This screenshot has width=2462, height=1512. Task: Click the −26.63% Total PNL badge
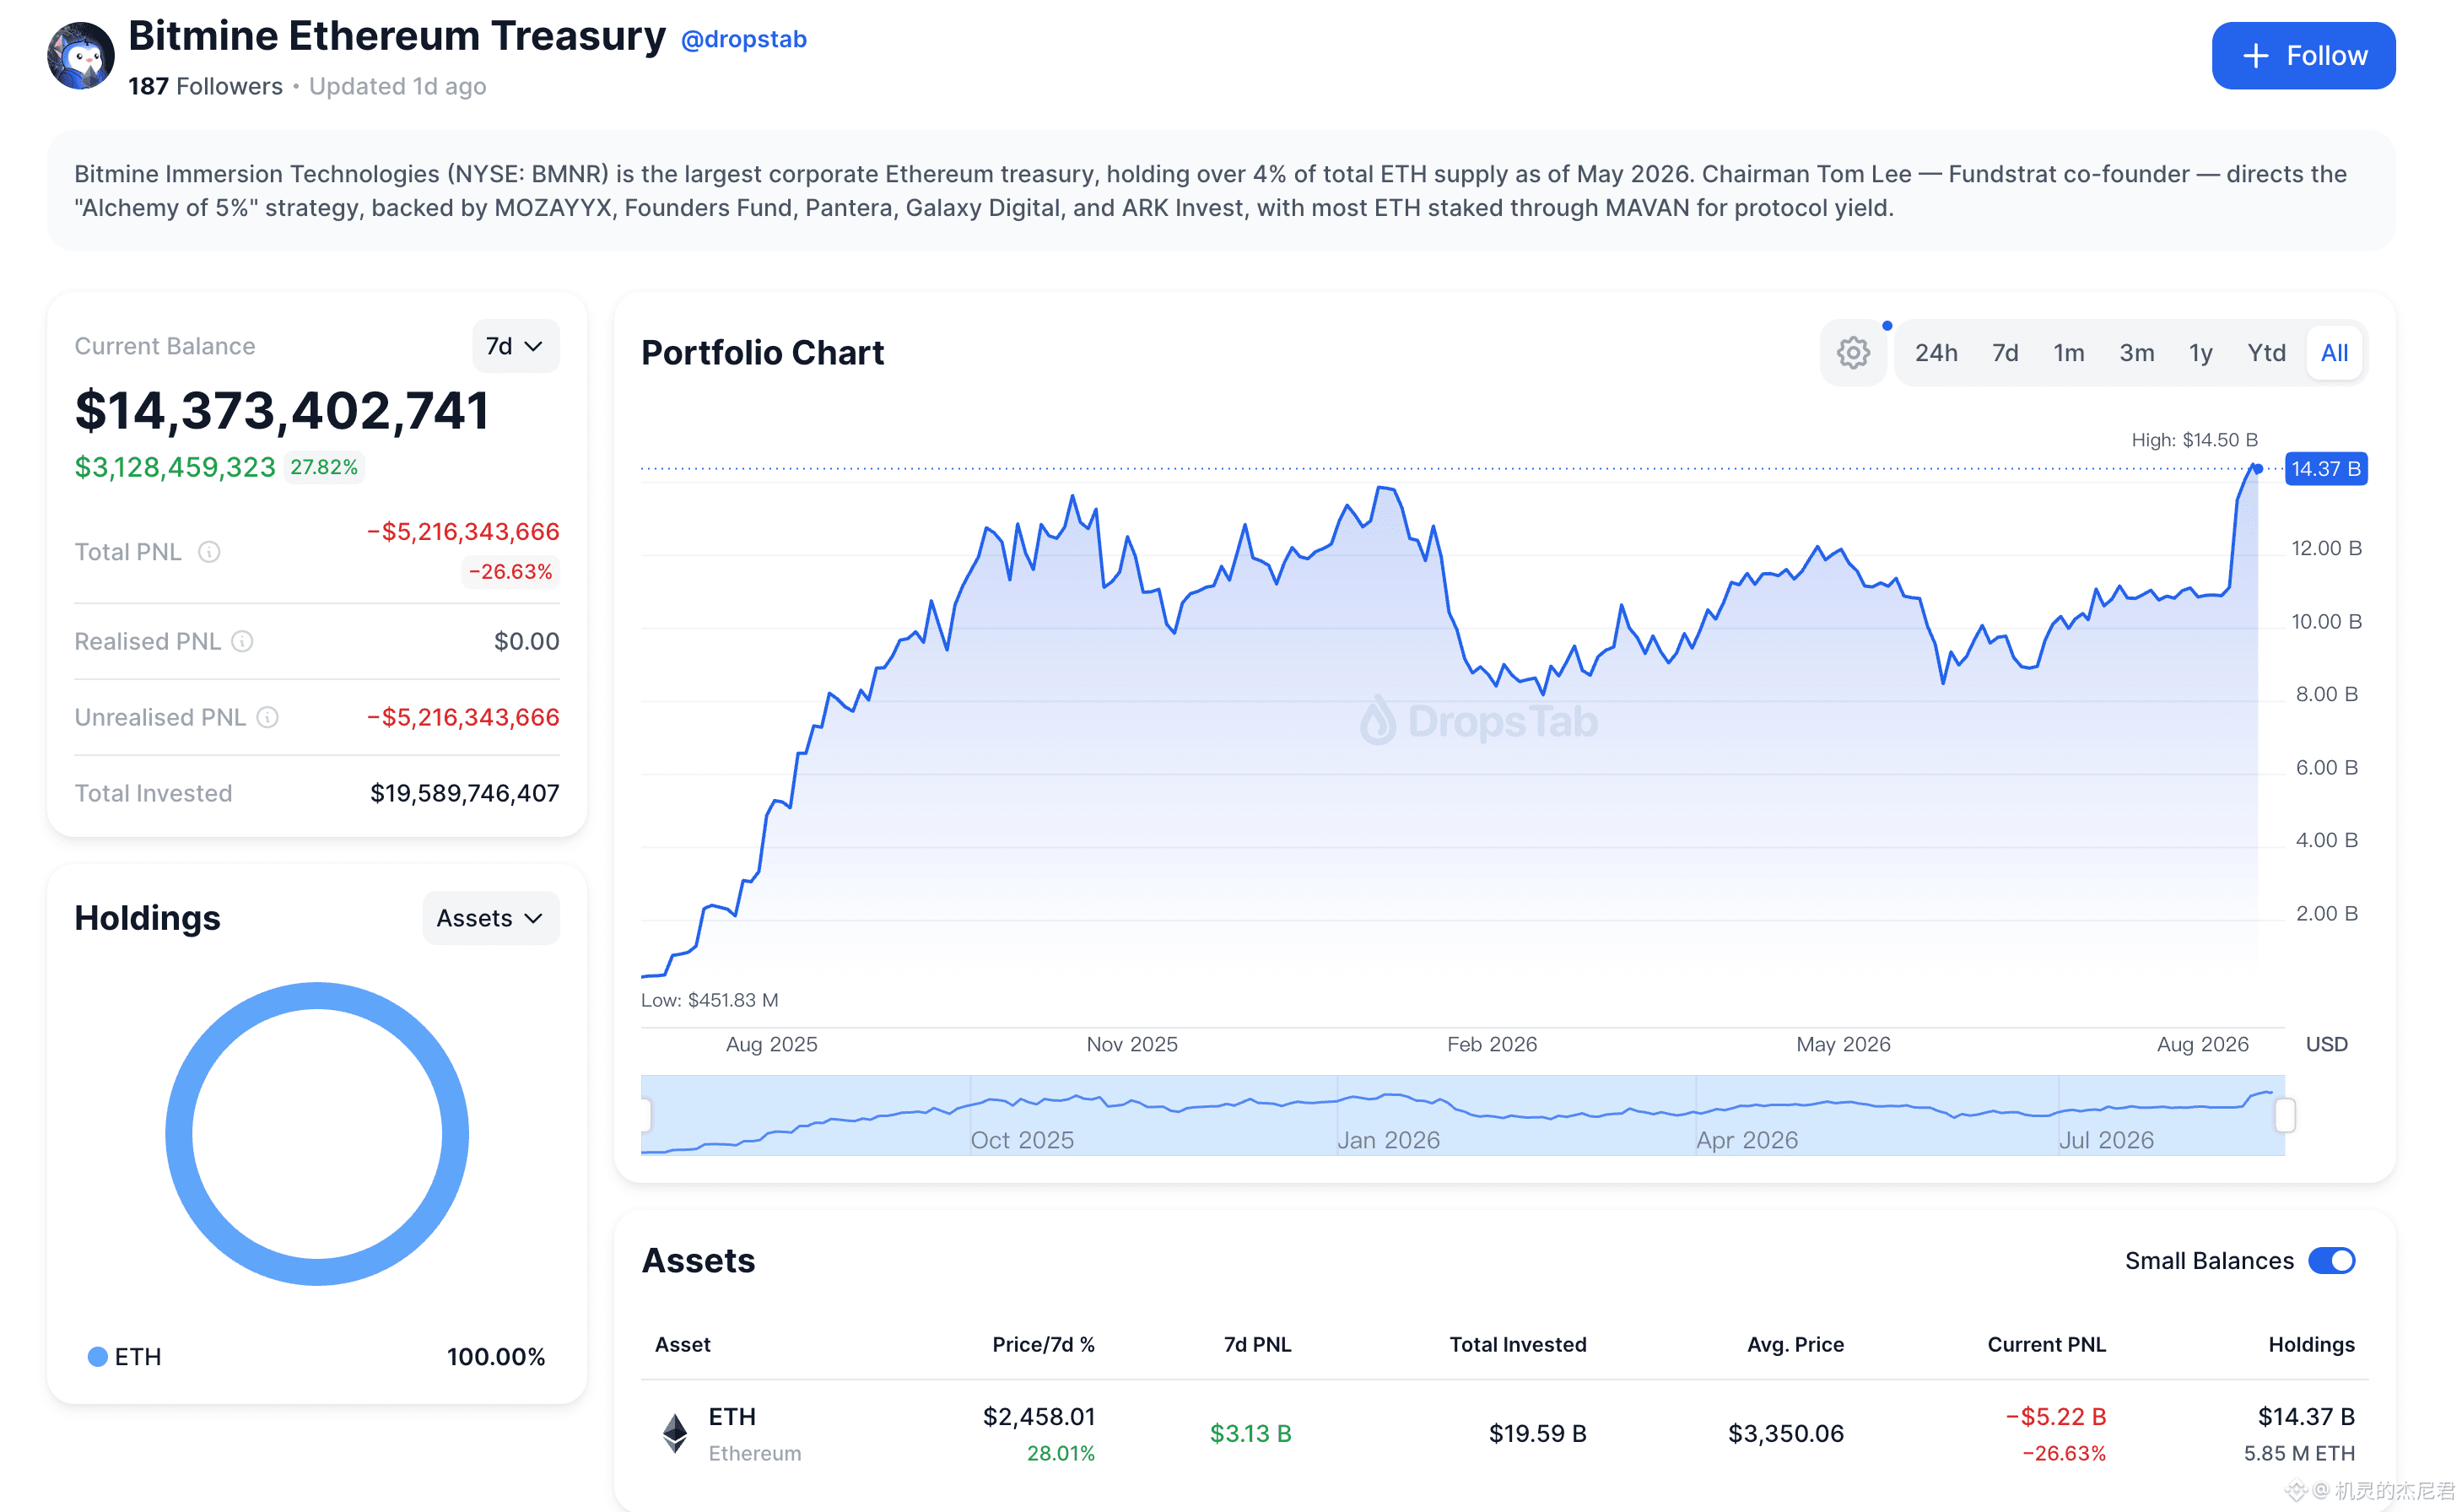(510, 572)
